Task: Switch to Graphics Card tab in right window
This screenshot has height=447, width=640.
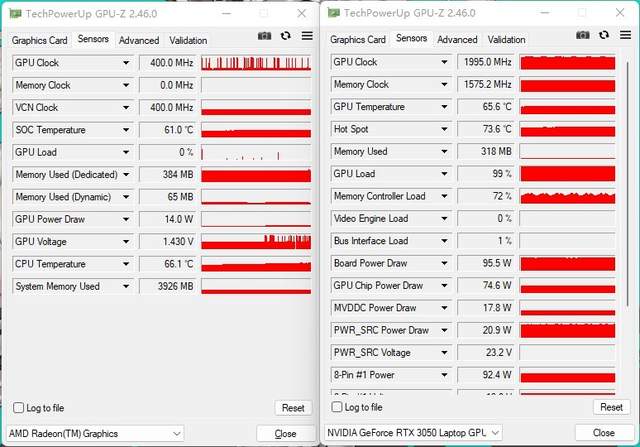Action: (358, 40)
